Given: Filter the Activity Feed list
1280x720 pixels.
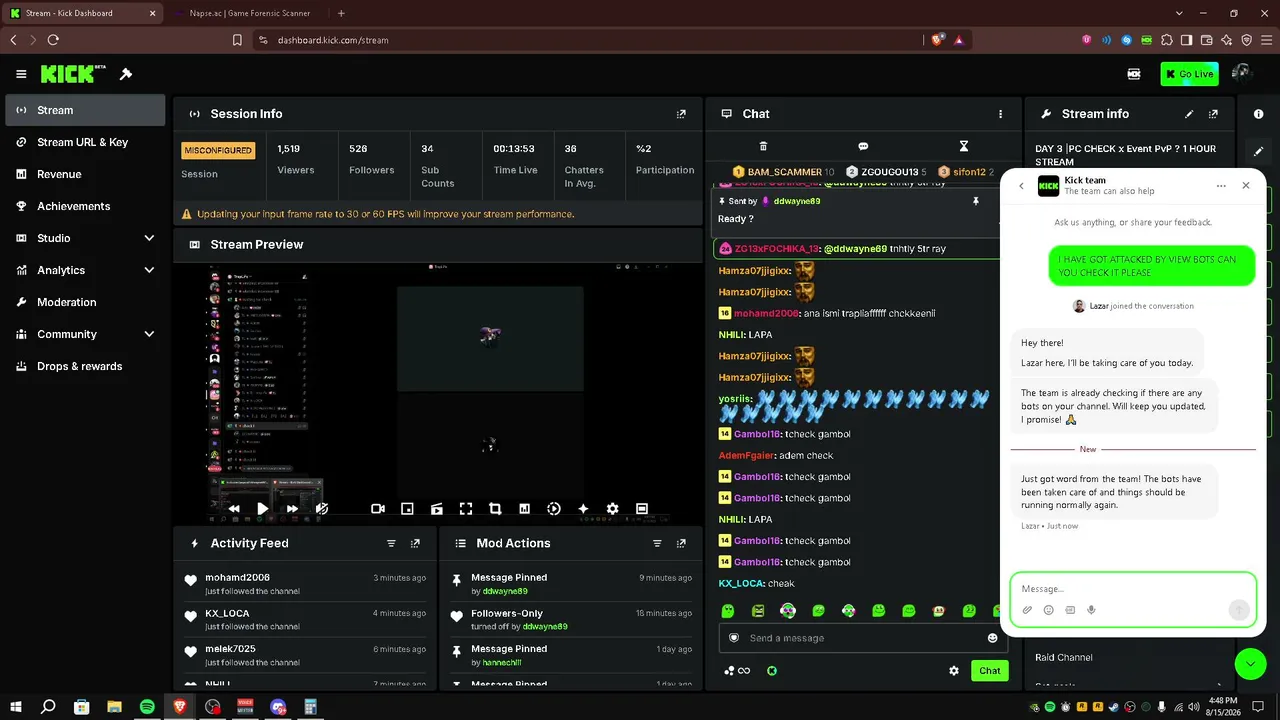Looking at the screenshot, I should pyautogui.click(x=391, y=543).
